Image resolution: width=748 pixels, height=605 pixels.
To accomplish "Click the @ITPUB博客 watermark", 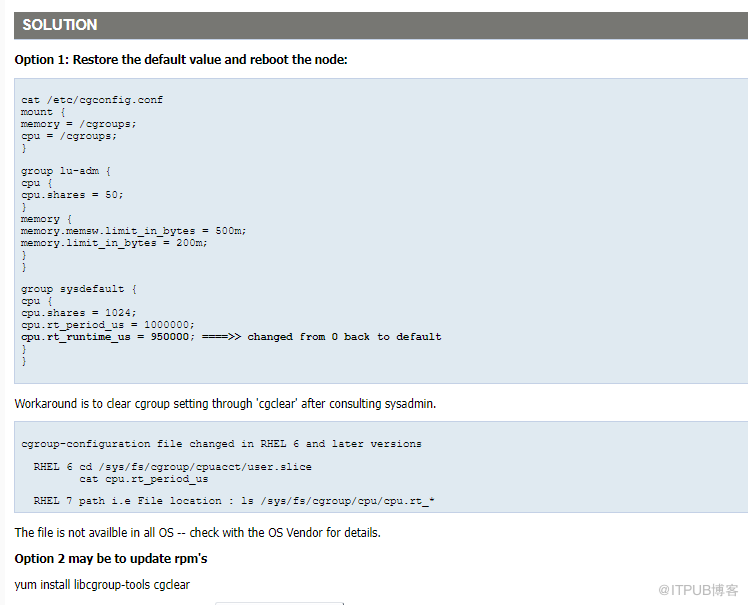I will (x=698, y=590).
